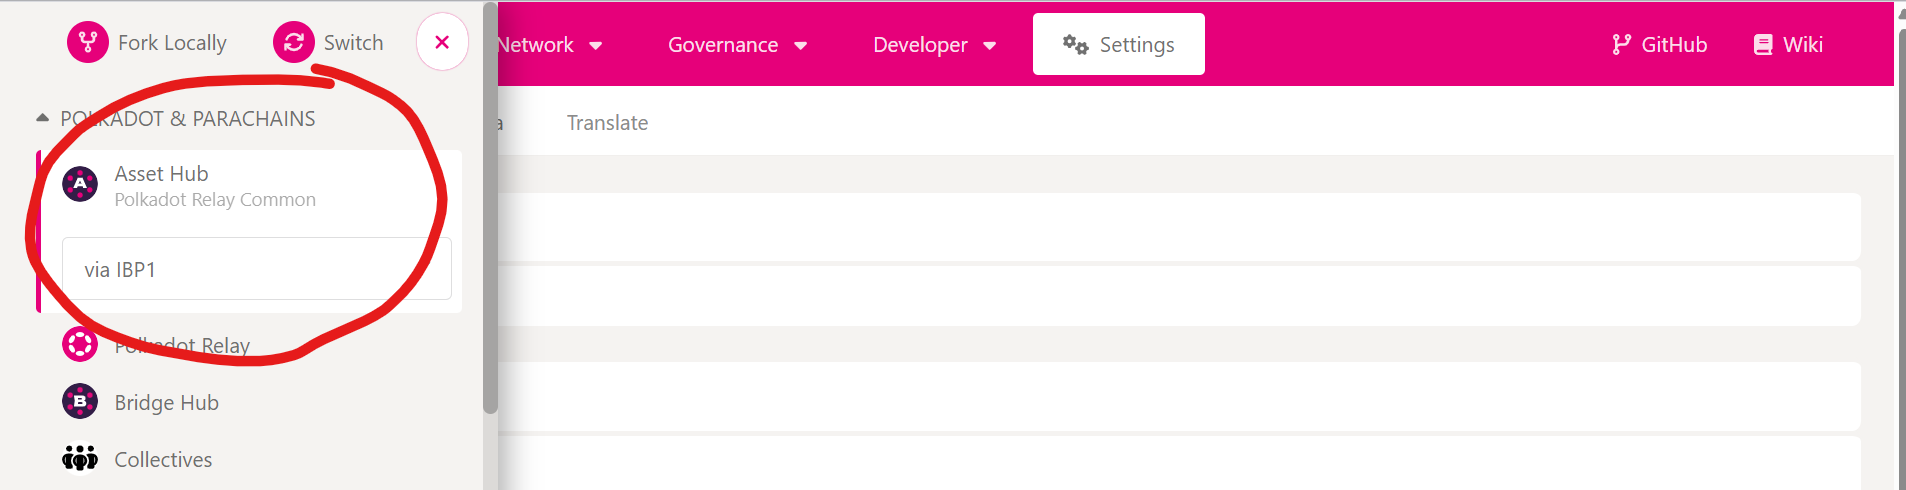Click the Collectives chain logo
Screen dimensions: 1906x490
tap(80, 459)
